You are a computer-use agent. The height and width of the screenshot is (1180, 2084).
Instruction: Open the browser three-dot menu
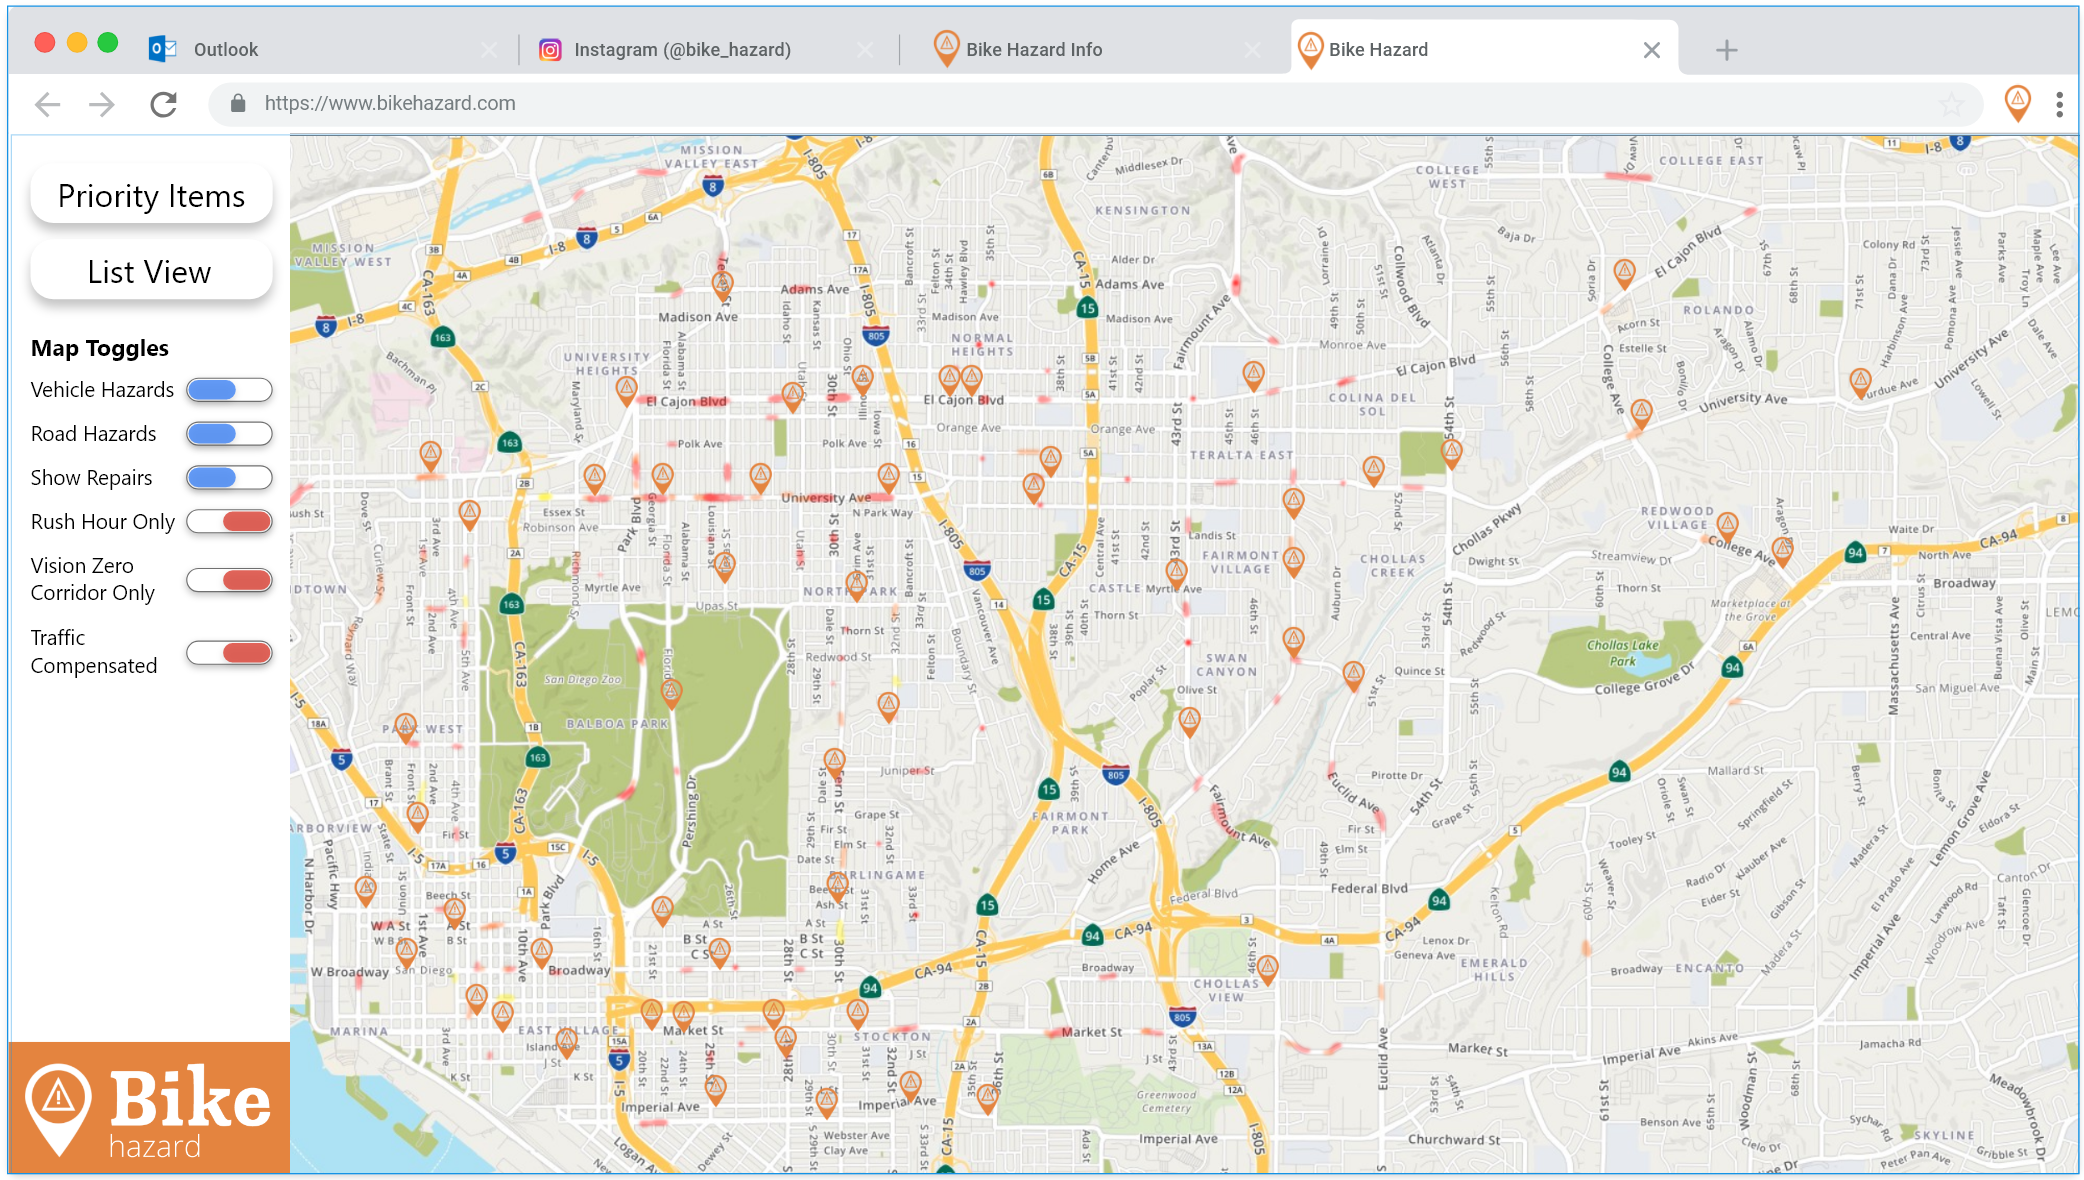point(2059,104)
